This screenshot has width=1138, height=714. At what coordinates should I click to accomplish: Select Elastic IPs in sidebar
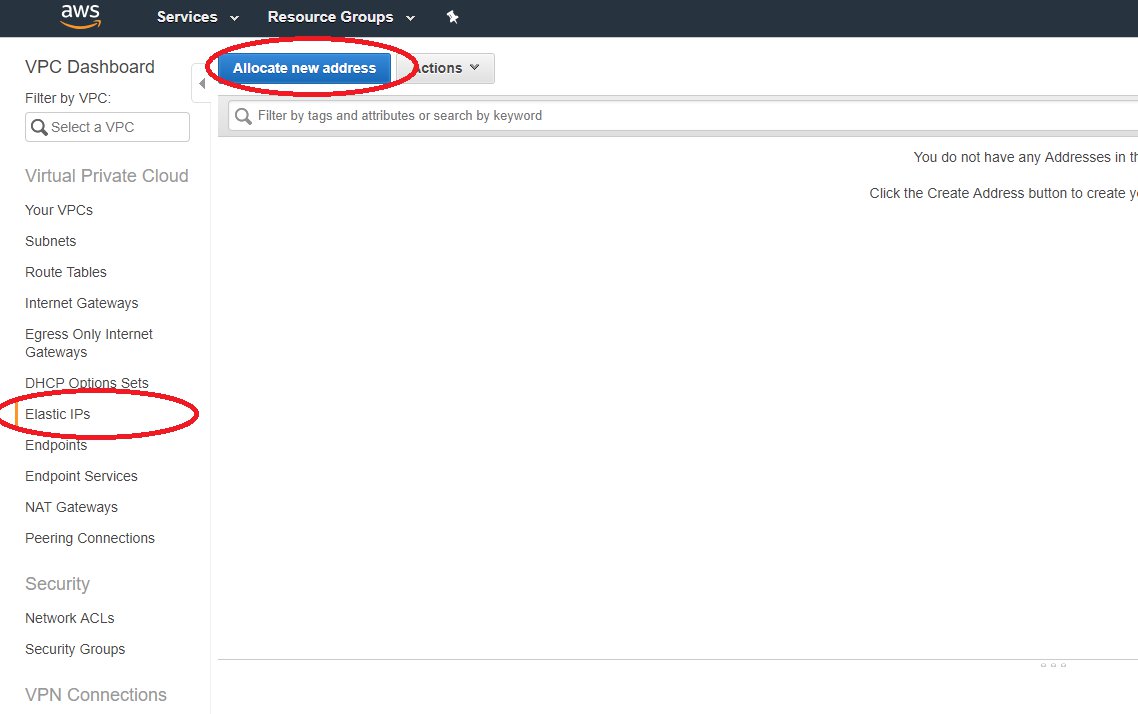pos(57,414)
